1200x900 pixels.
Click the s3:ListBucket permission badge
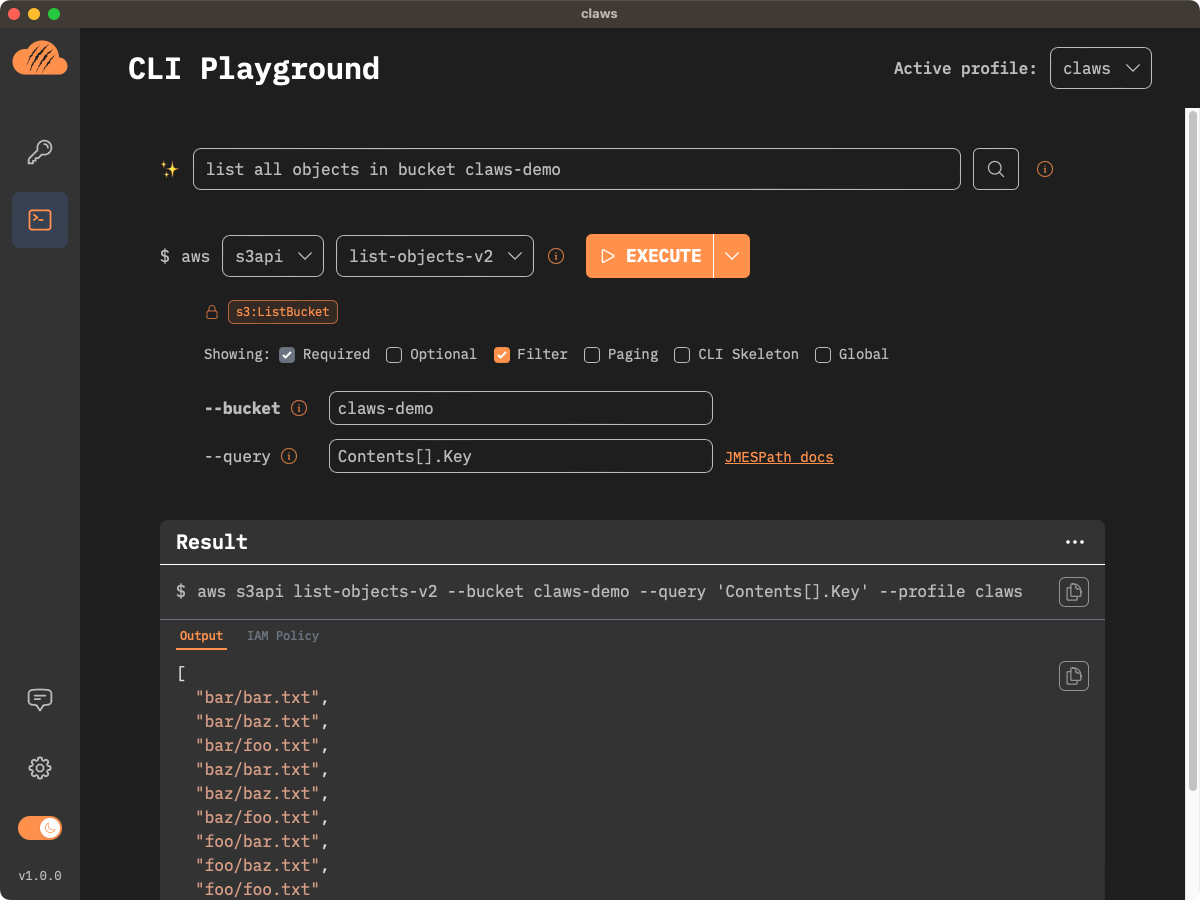tap(283, 312)
